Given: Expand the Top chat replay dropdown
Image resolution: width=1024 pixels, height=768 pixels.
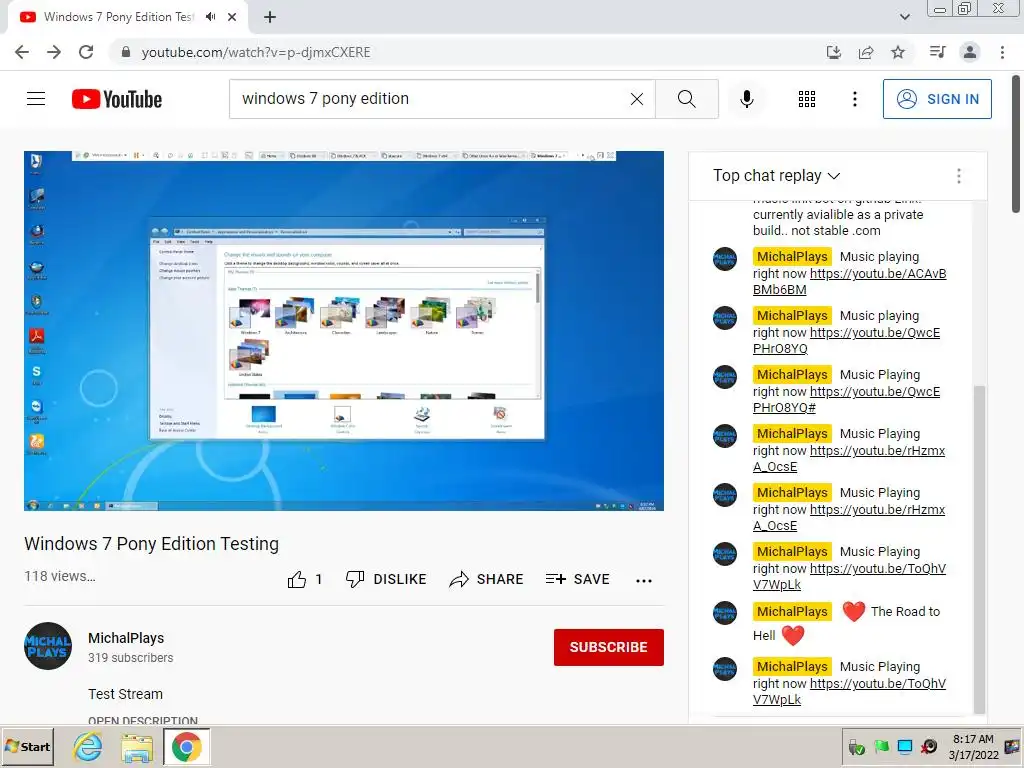Looking at the screenshot, I should [776, 175].
